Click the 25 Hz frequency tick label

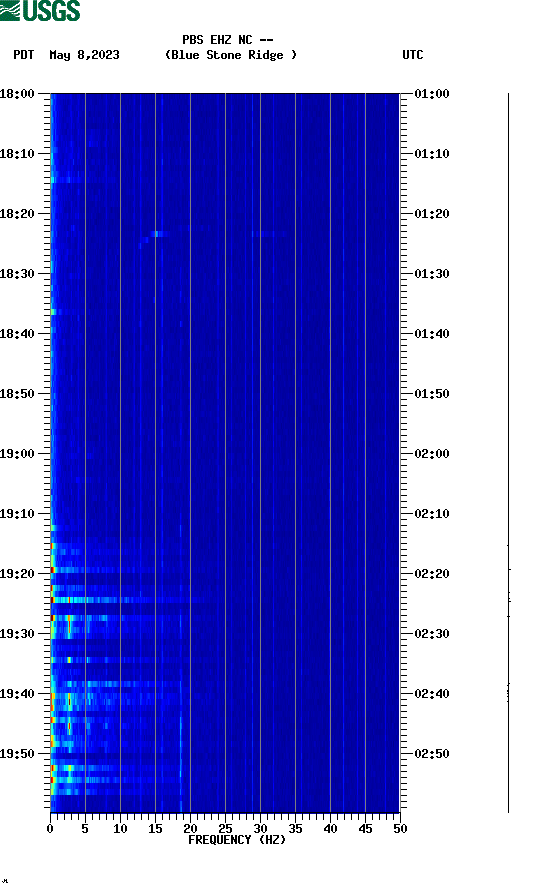pos(225,829)
